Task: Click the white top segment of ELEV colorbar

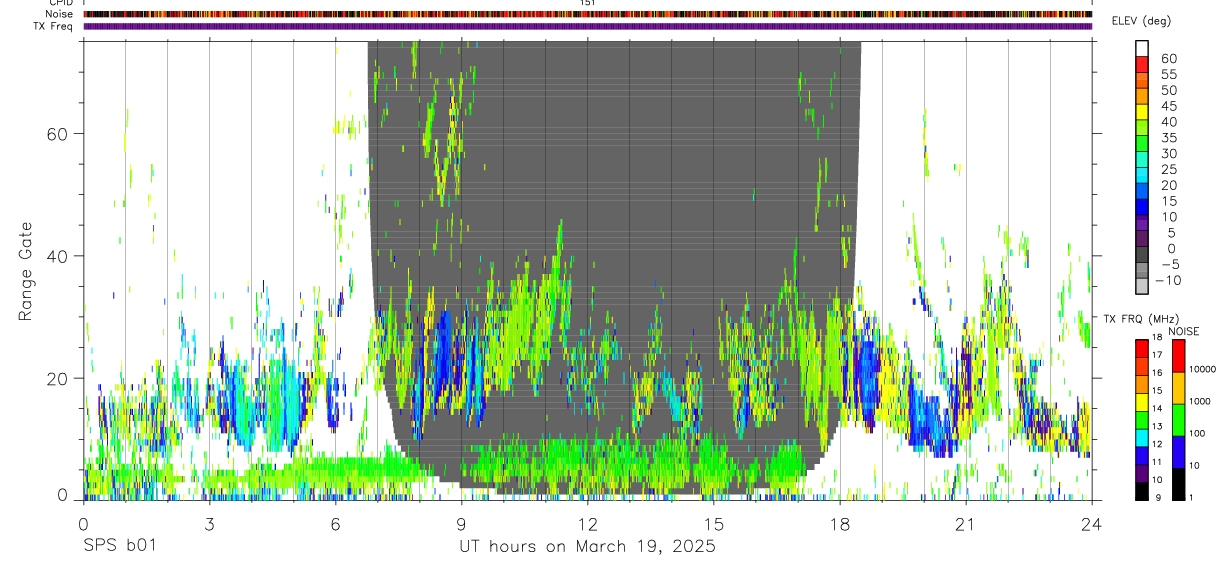Action: click(x=1142, y=48)
